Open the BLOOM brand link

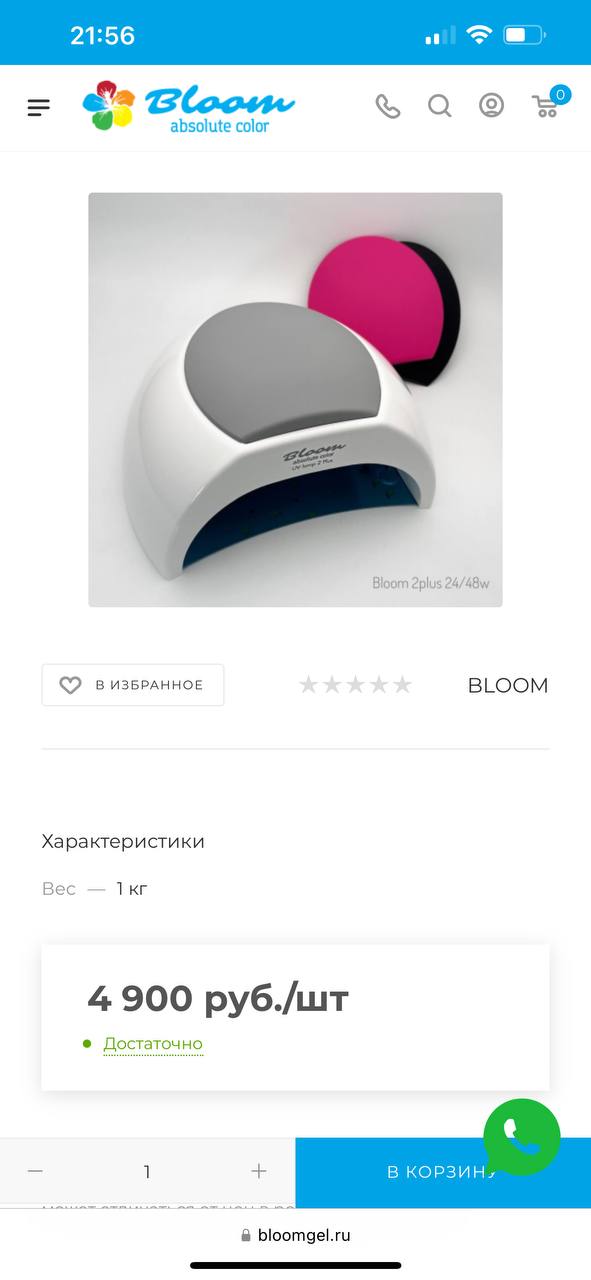508,685
